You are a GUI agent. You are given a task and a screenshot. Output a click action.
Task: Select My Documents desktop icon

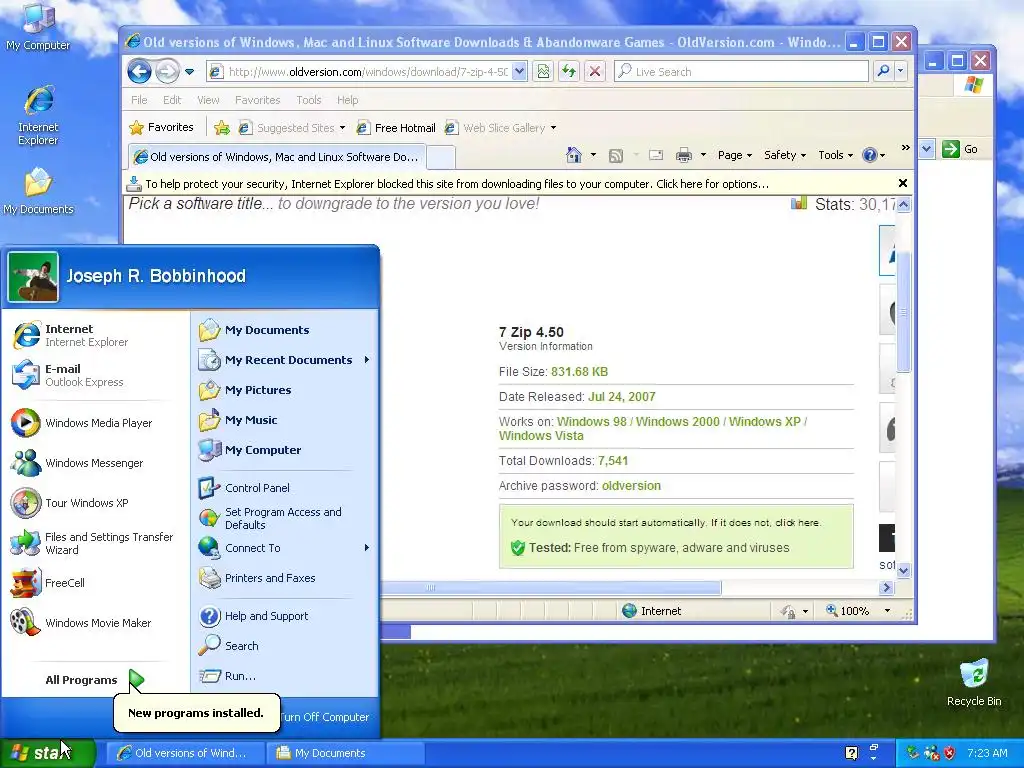(38, 191)
